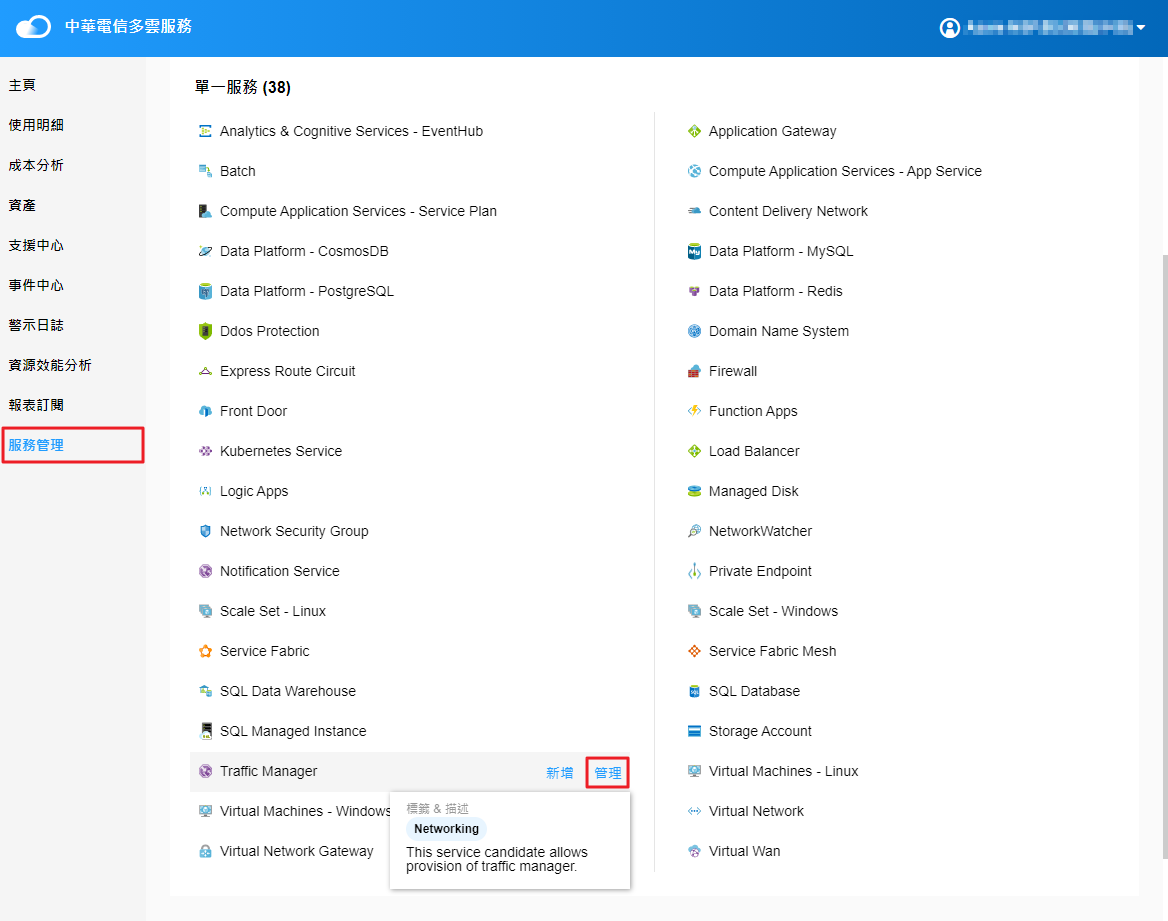Click the Content Delivery Network icon
Viewport: 1168px width, 921px height.
(x=694, y=212)
